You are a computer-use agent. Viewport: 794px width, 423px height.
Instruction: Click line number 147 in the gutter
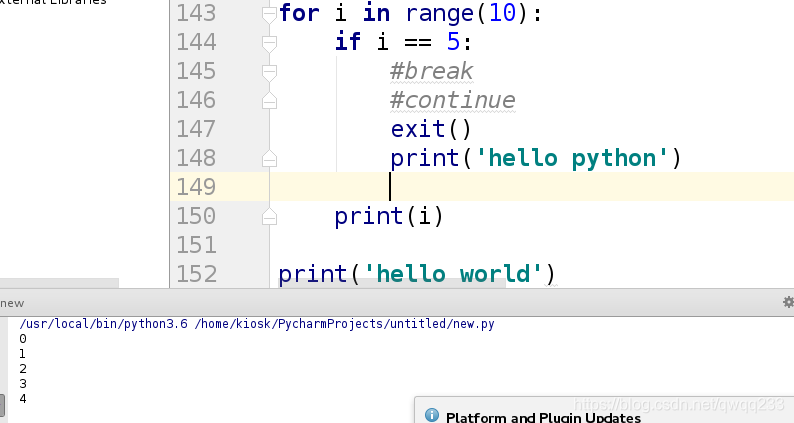196,129
